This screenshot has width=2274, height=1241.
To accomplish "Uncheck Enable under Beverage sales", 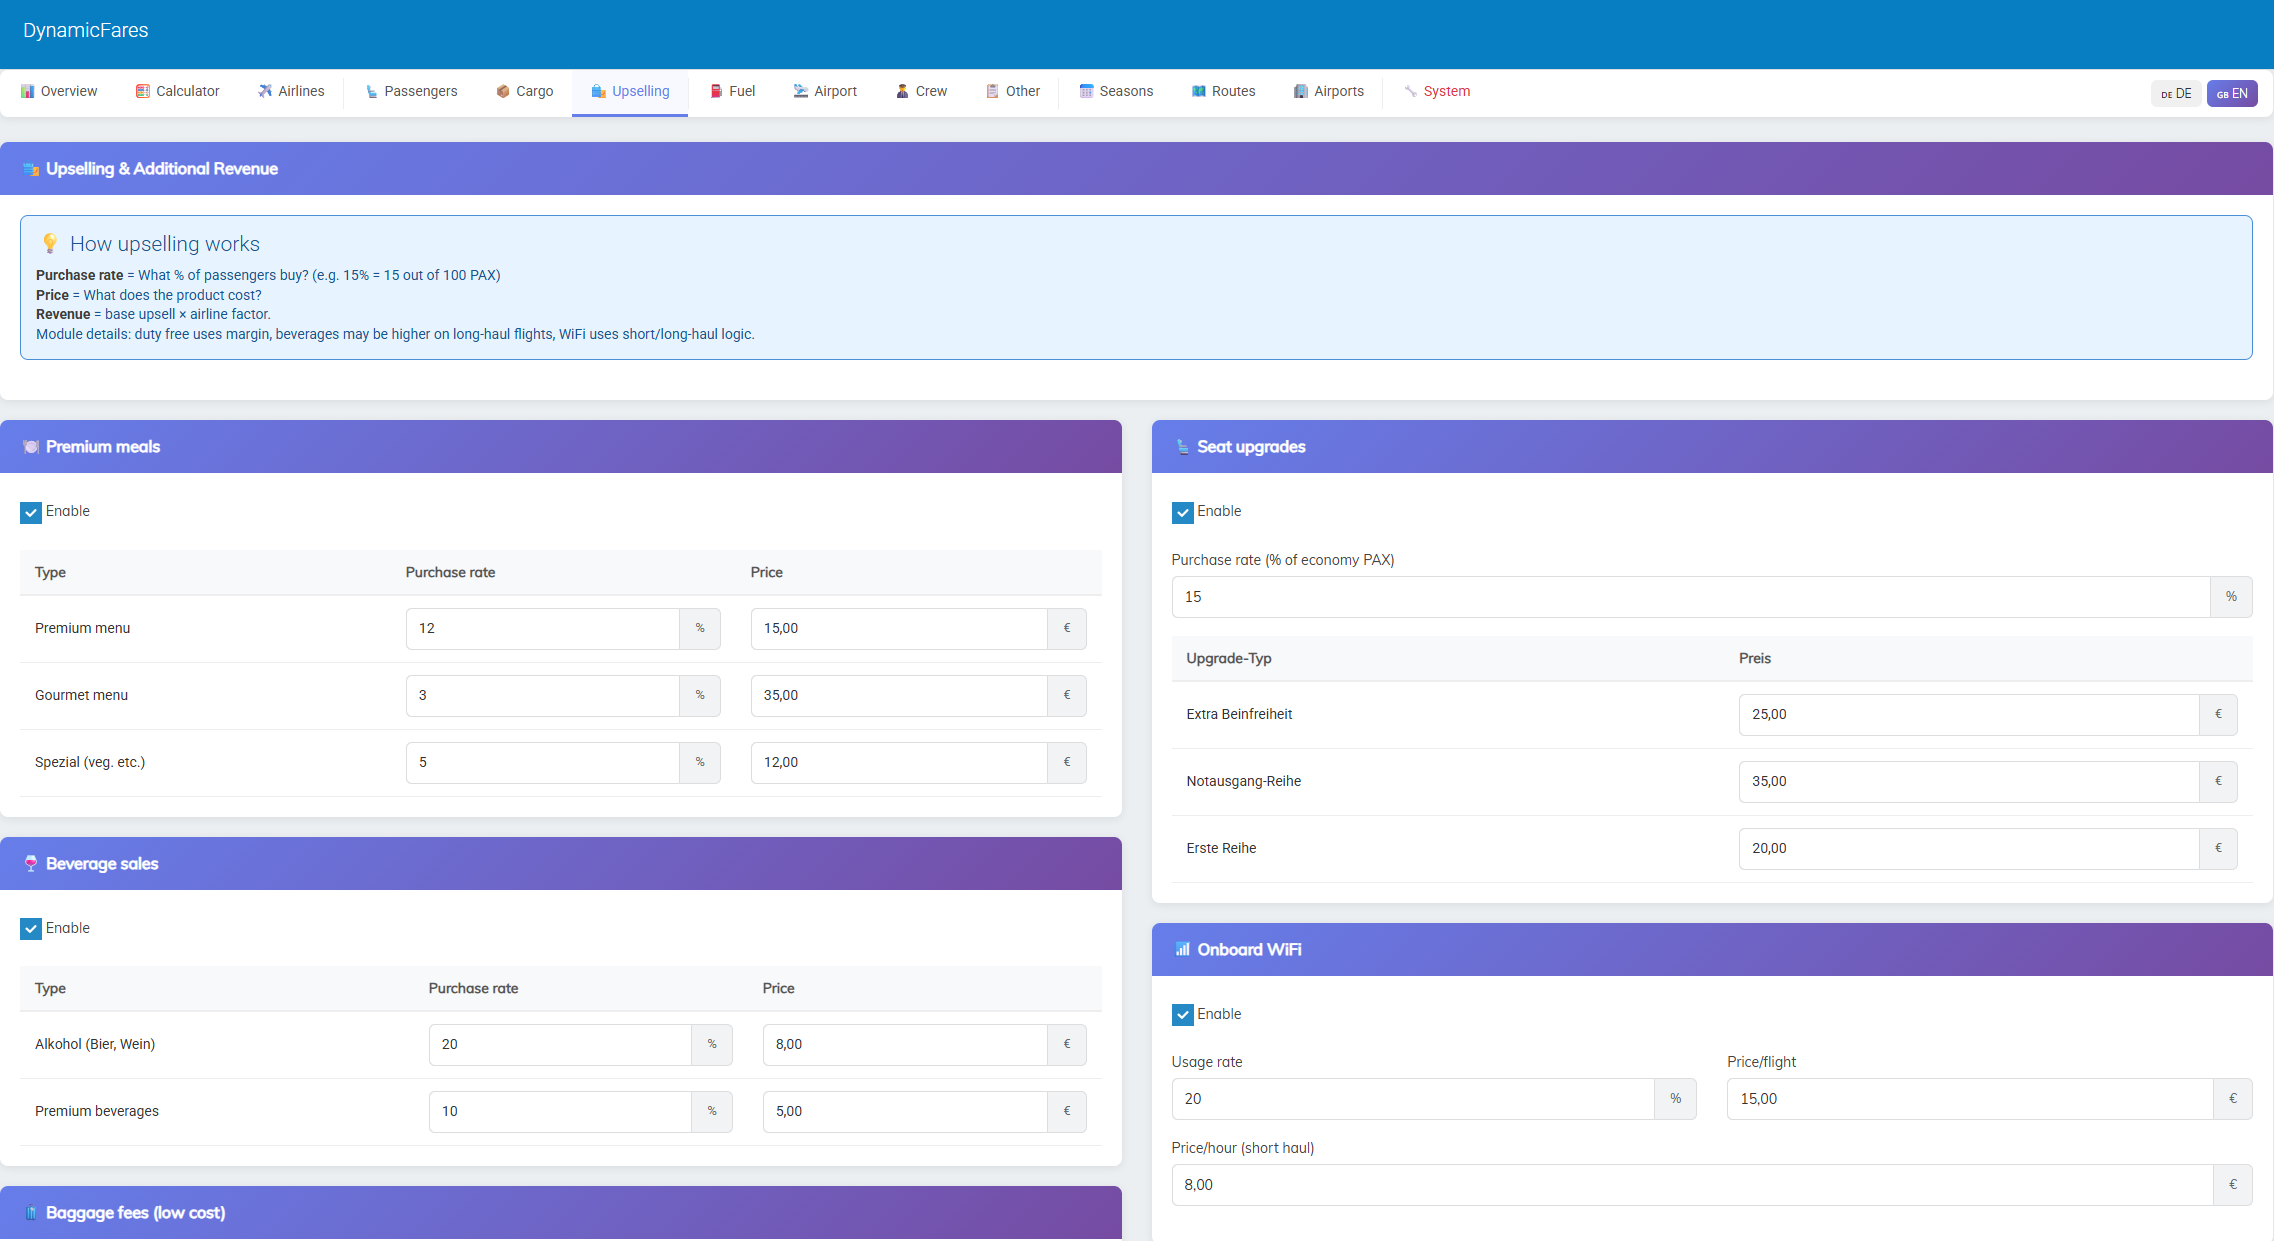I will pyautogui.click(x=31, y=929).
